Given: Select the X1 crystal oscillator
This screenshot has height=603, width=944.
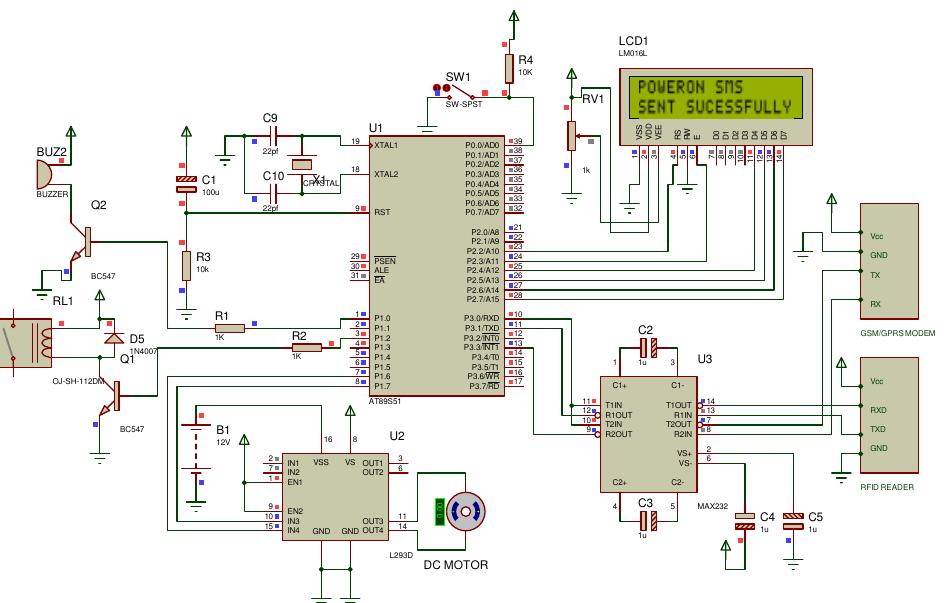Looking at the screenshot, I should [x=302, y=164].
